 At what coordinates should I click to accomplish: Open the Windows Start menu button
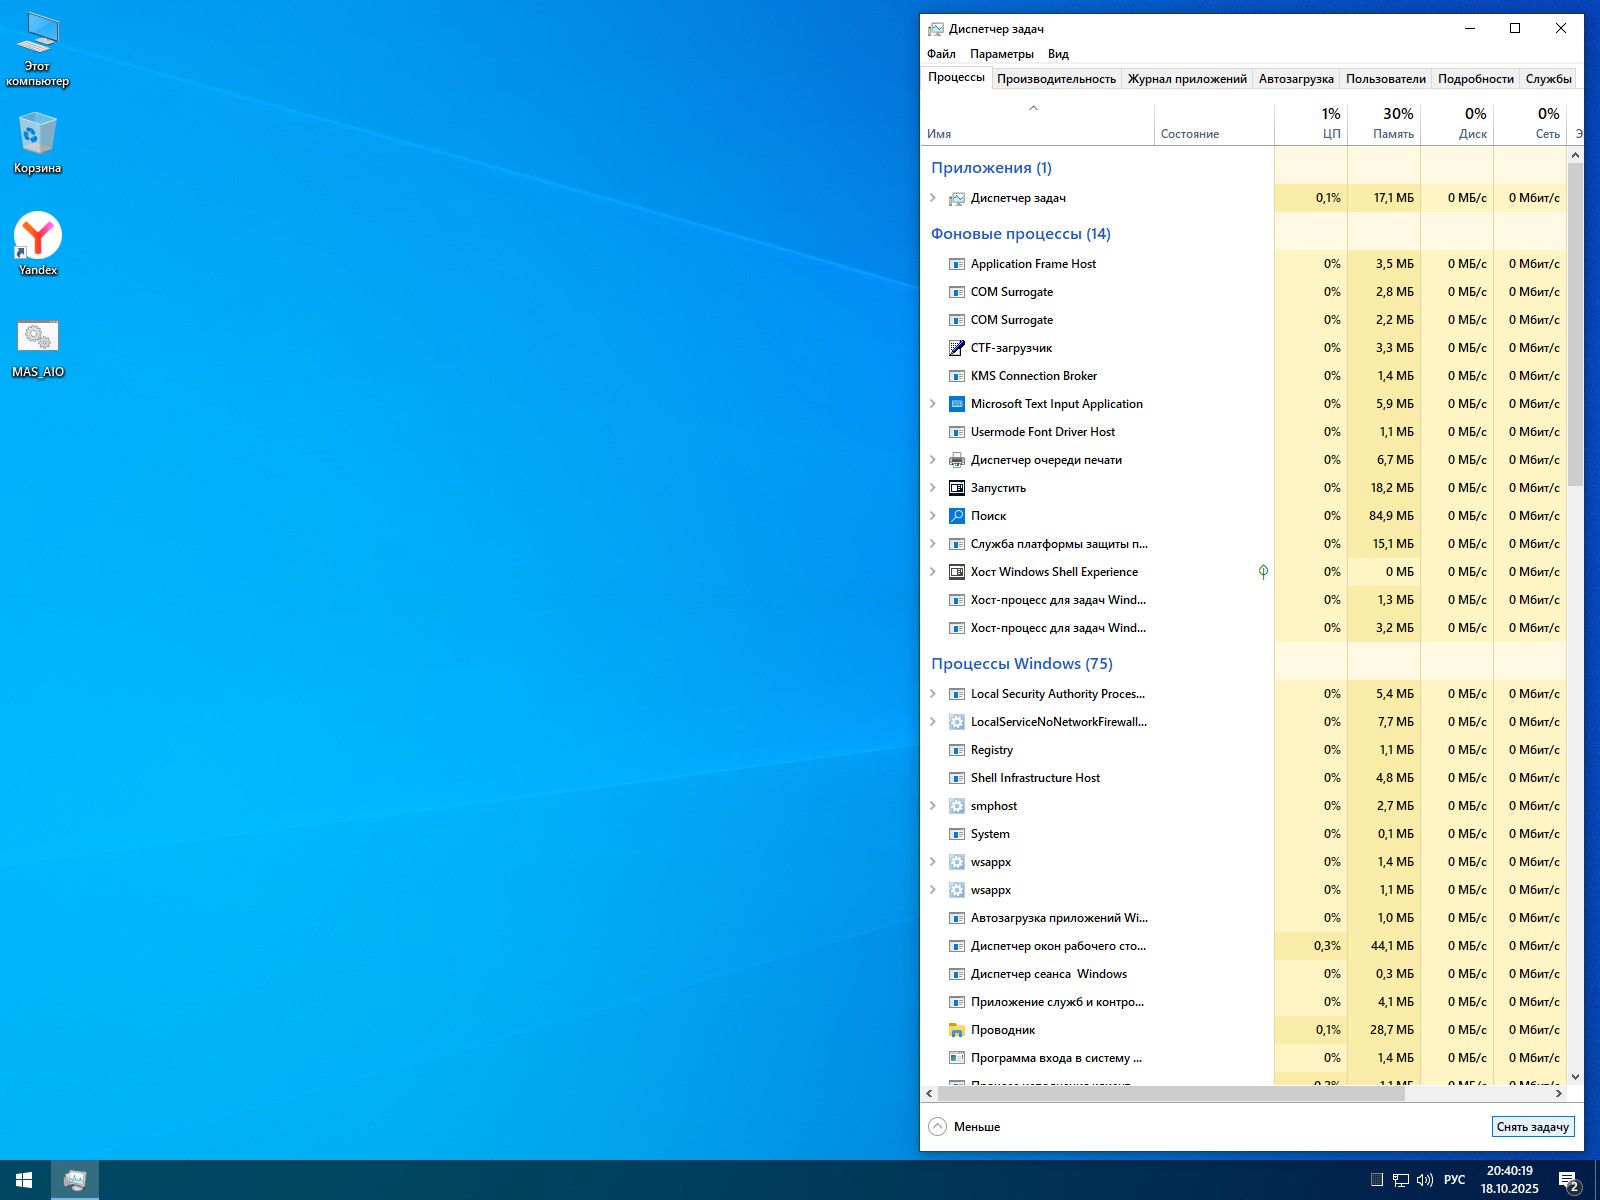click(24, 1180)
